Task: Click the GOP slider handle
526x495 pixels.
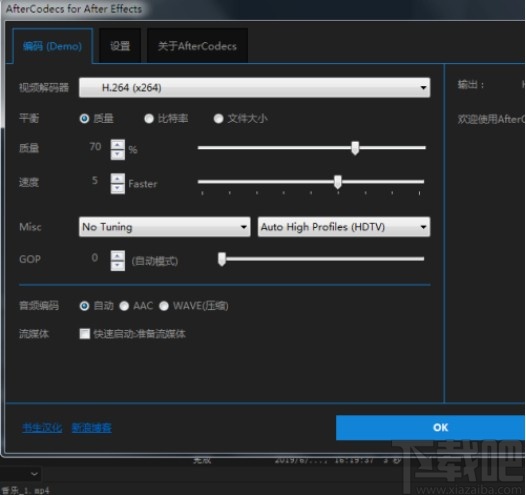Action: point(222,259)
